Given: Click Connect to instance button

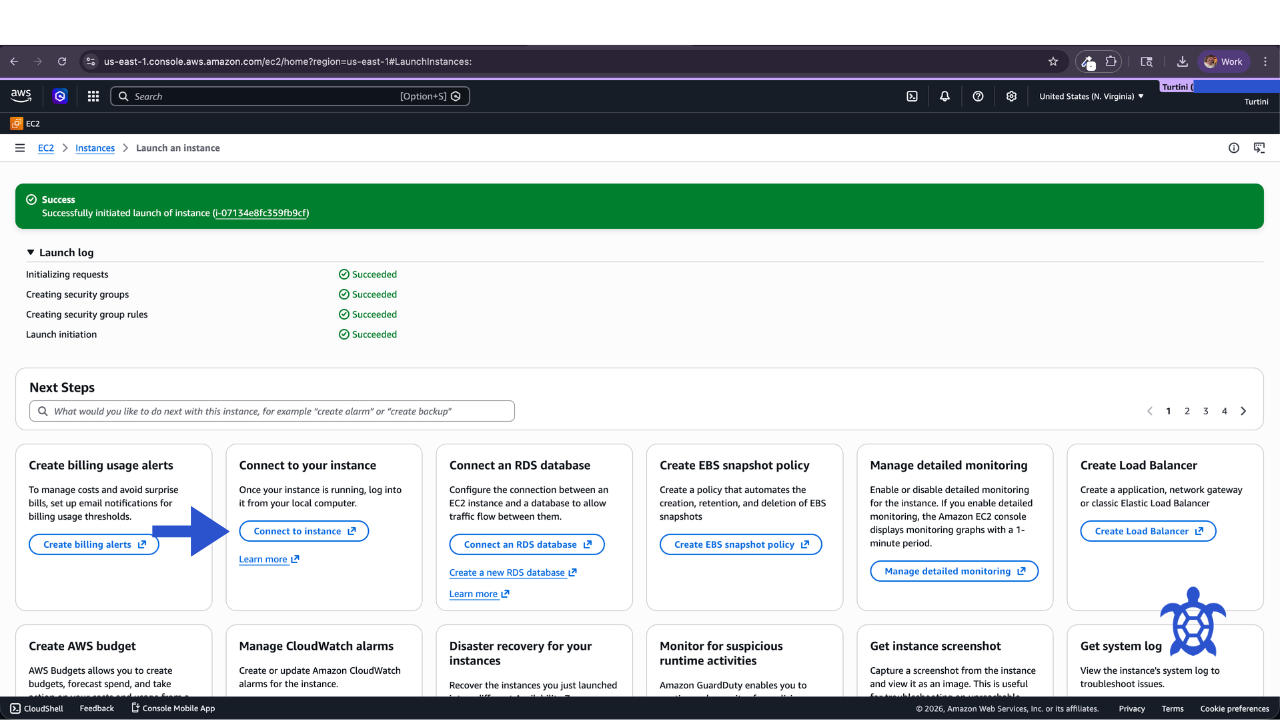Looking at the screenshot, I should tap(304, 531).
